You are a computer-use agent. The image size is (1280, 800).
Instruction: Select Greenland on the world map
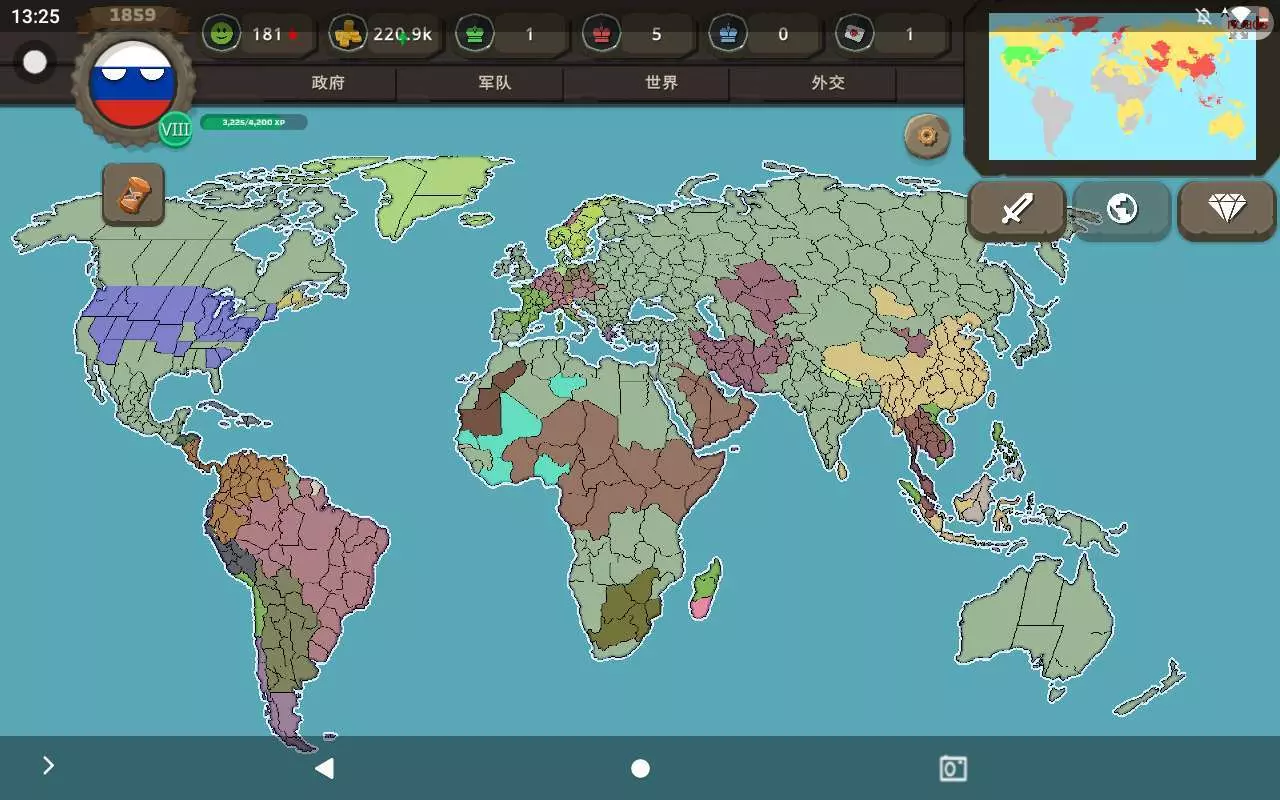click(432, 192)
